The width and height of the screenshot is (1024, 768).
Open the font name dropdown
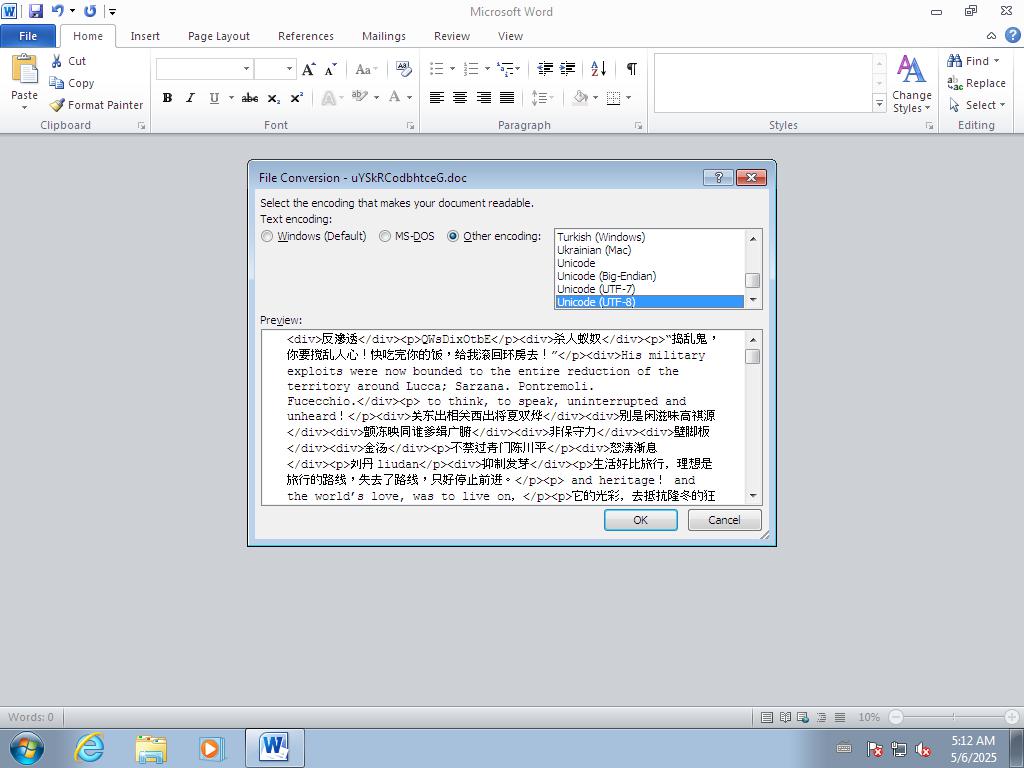point(246,69)
